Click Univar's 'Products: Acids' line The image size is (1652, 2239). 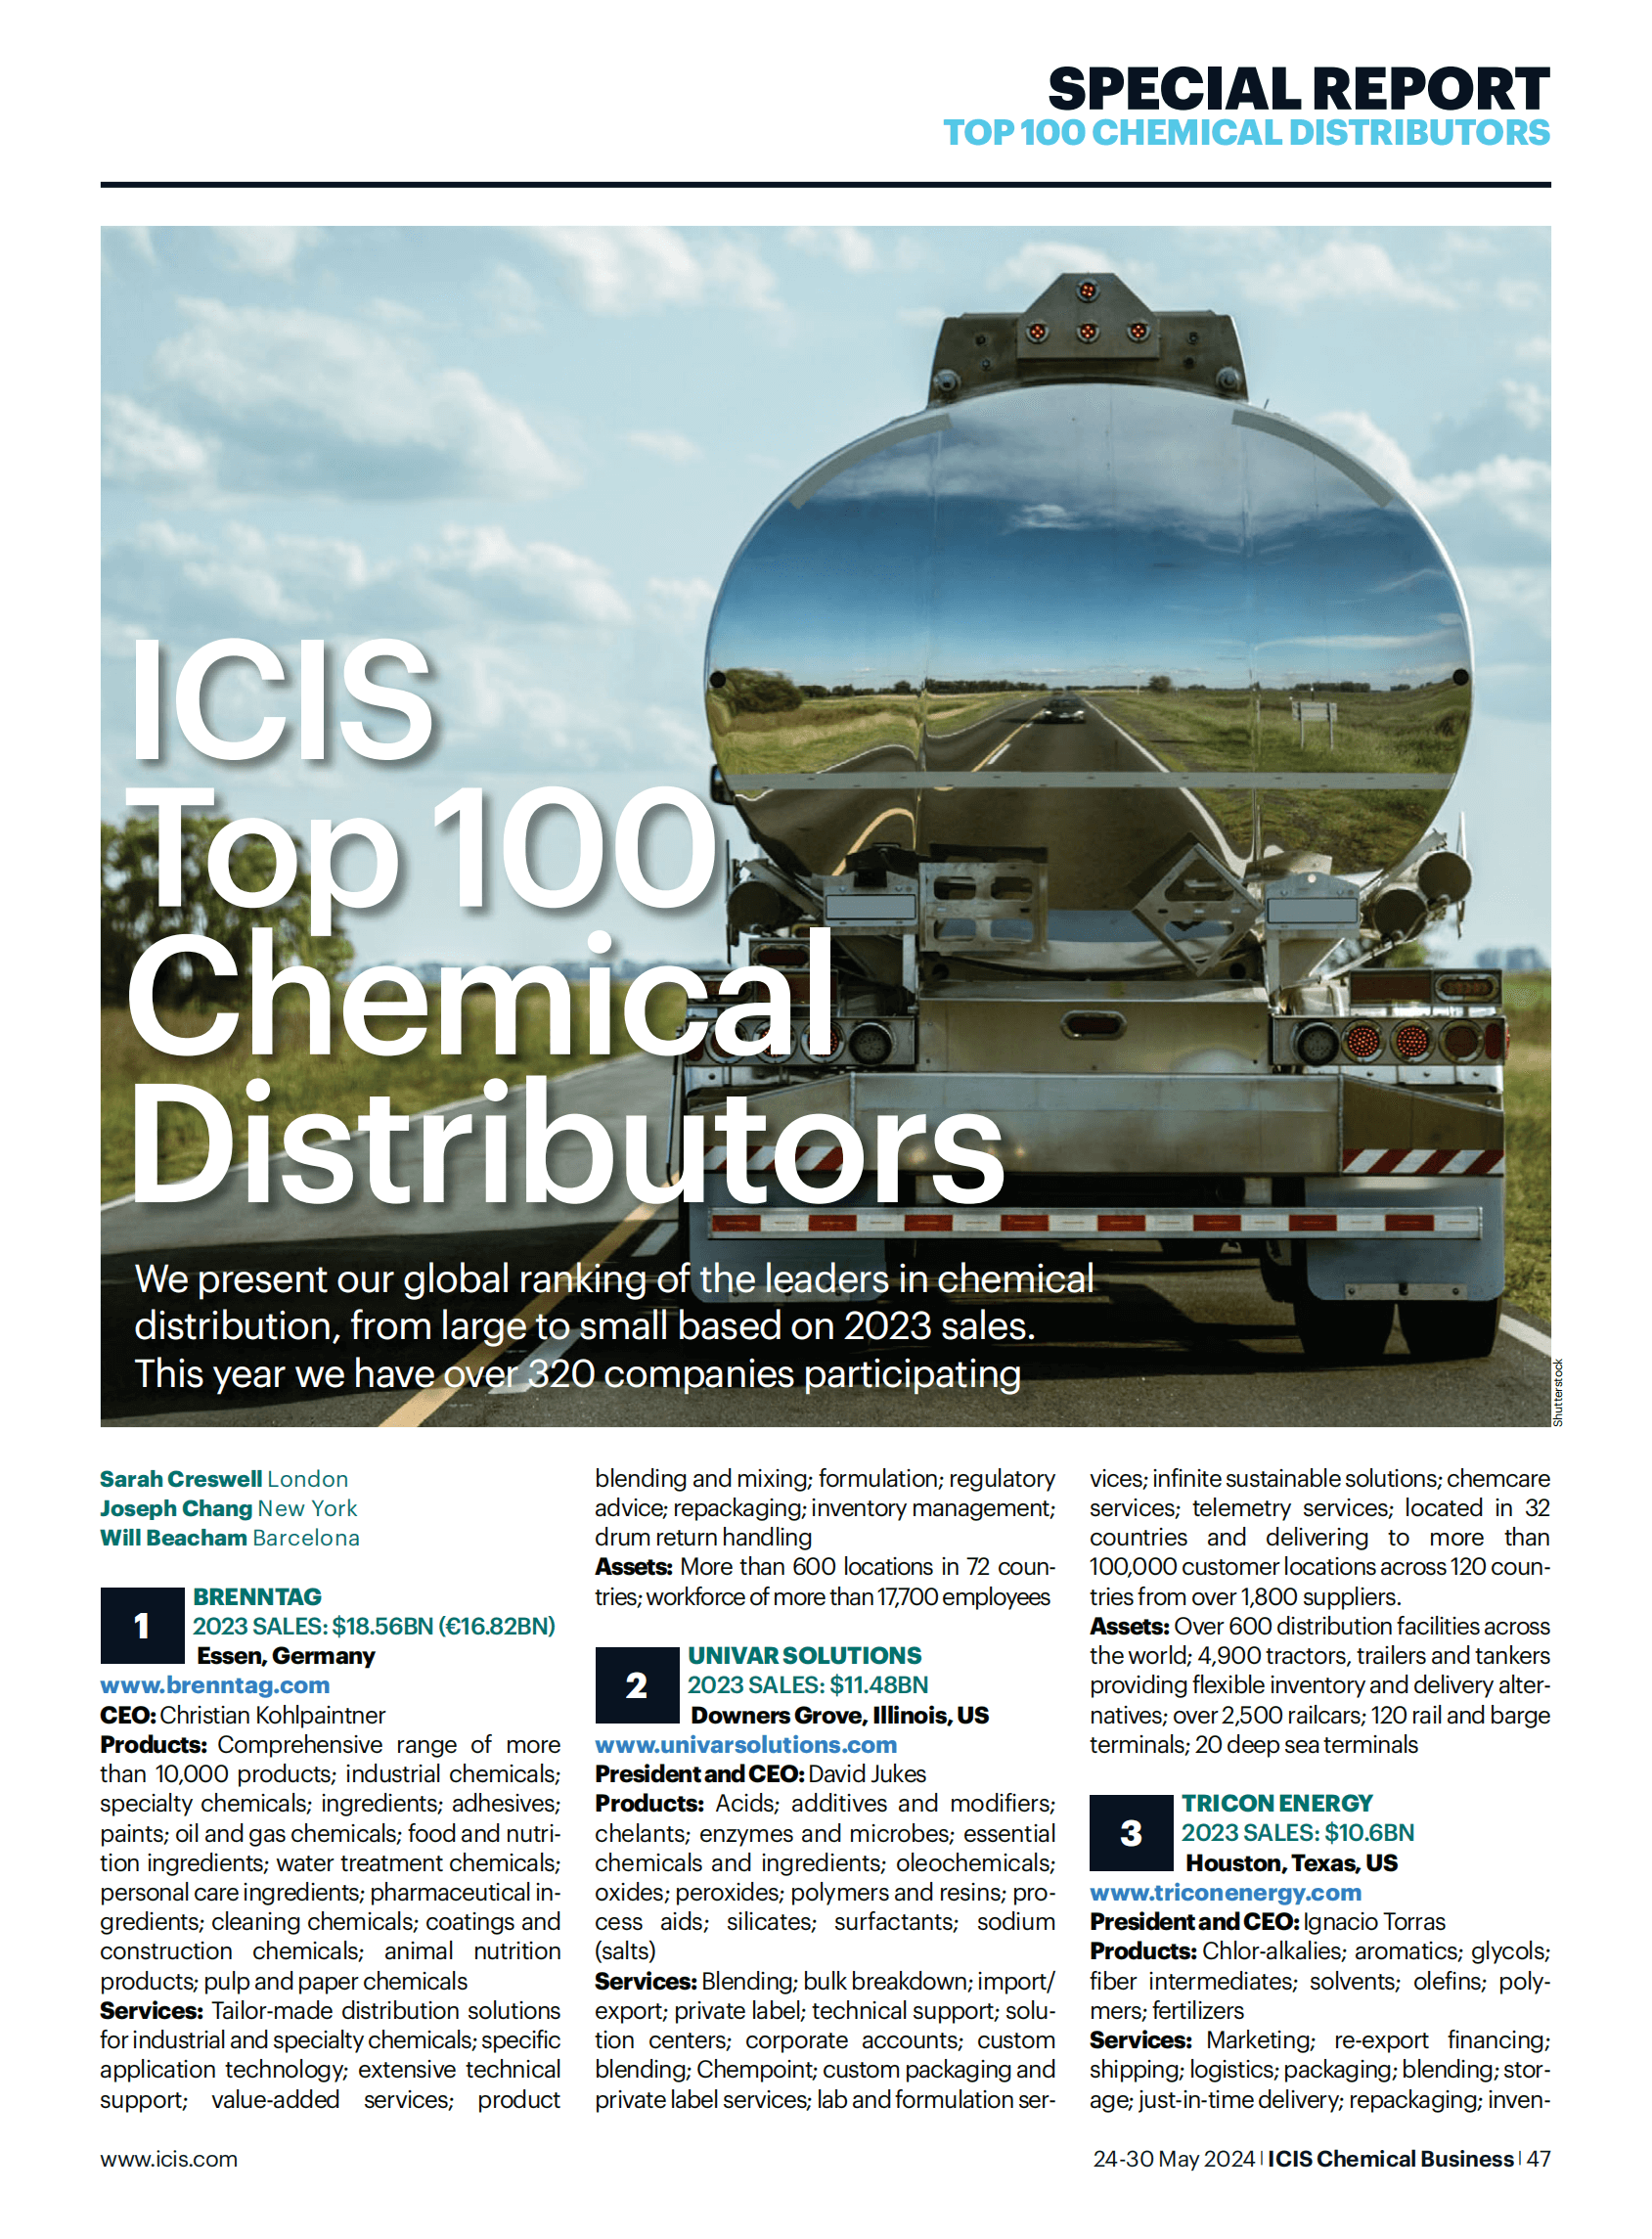click(x=825, y=1803)
